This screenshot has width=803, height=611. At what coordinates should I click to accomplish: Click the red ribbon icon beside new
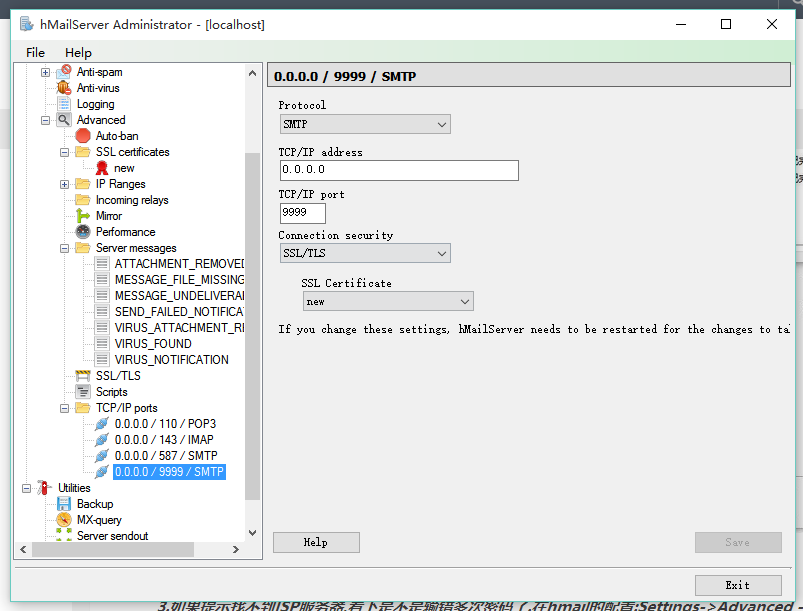coord(102,167)
